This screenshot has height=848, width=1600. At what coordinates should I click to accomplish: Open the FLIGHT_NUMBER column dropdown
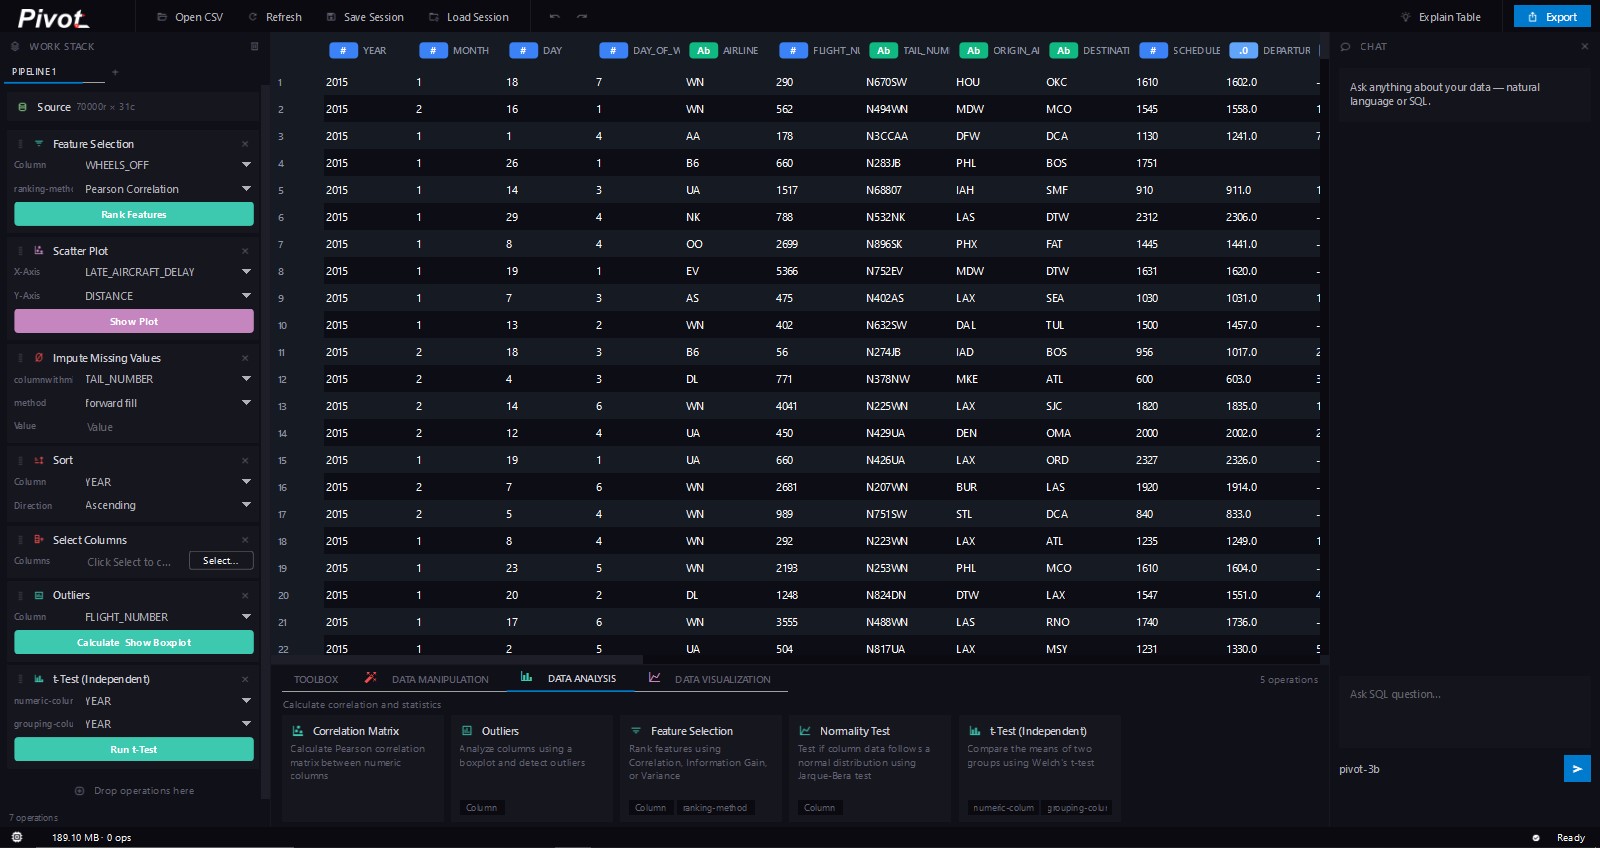[x=167, y=617]
